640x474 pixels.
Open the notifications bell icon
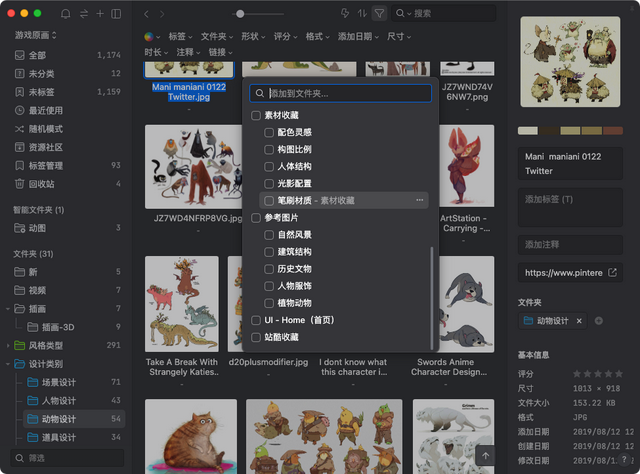(x=65, y=13)
